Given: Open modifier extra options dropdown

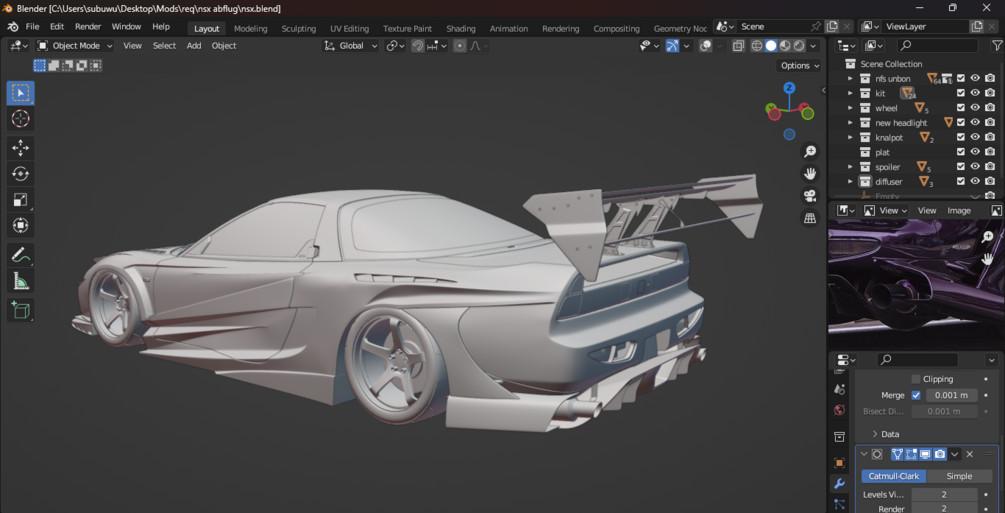Looking at the screenshot, I should pyautogui.click(x=955, y=454).
